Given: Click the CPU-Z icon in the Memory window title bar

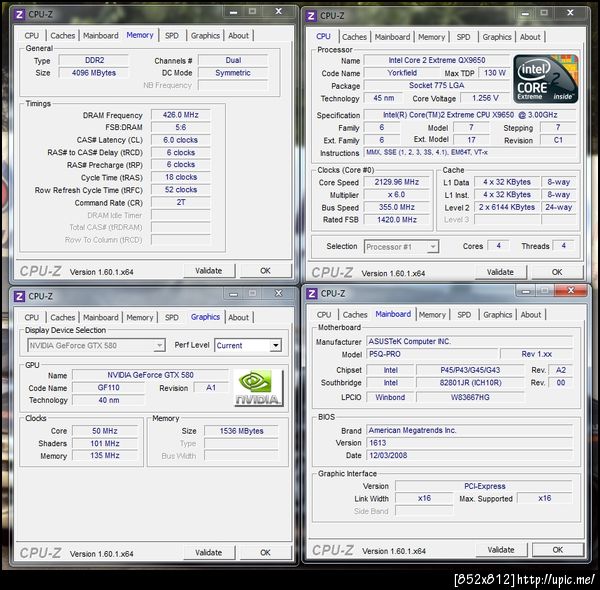Looking at the screenshot, I should click(x=19, y=15).
